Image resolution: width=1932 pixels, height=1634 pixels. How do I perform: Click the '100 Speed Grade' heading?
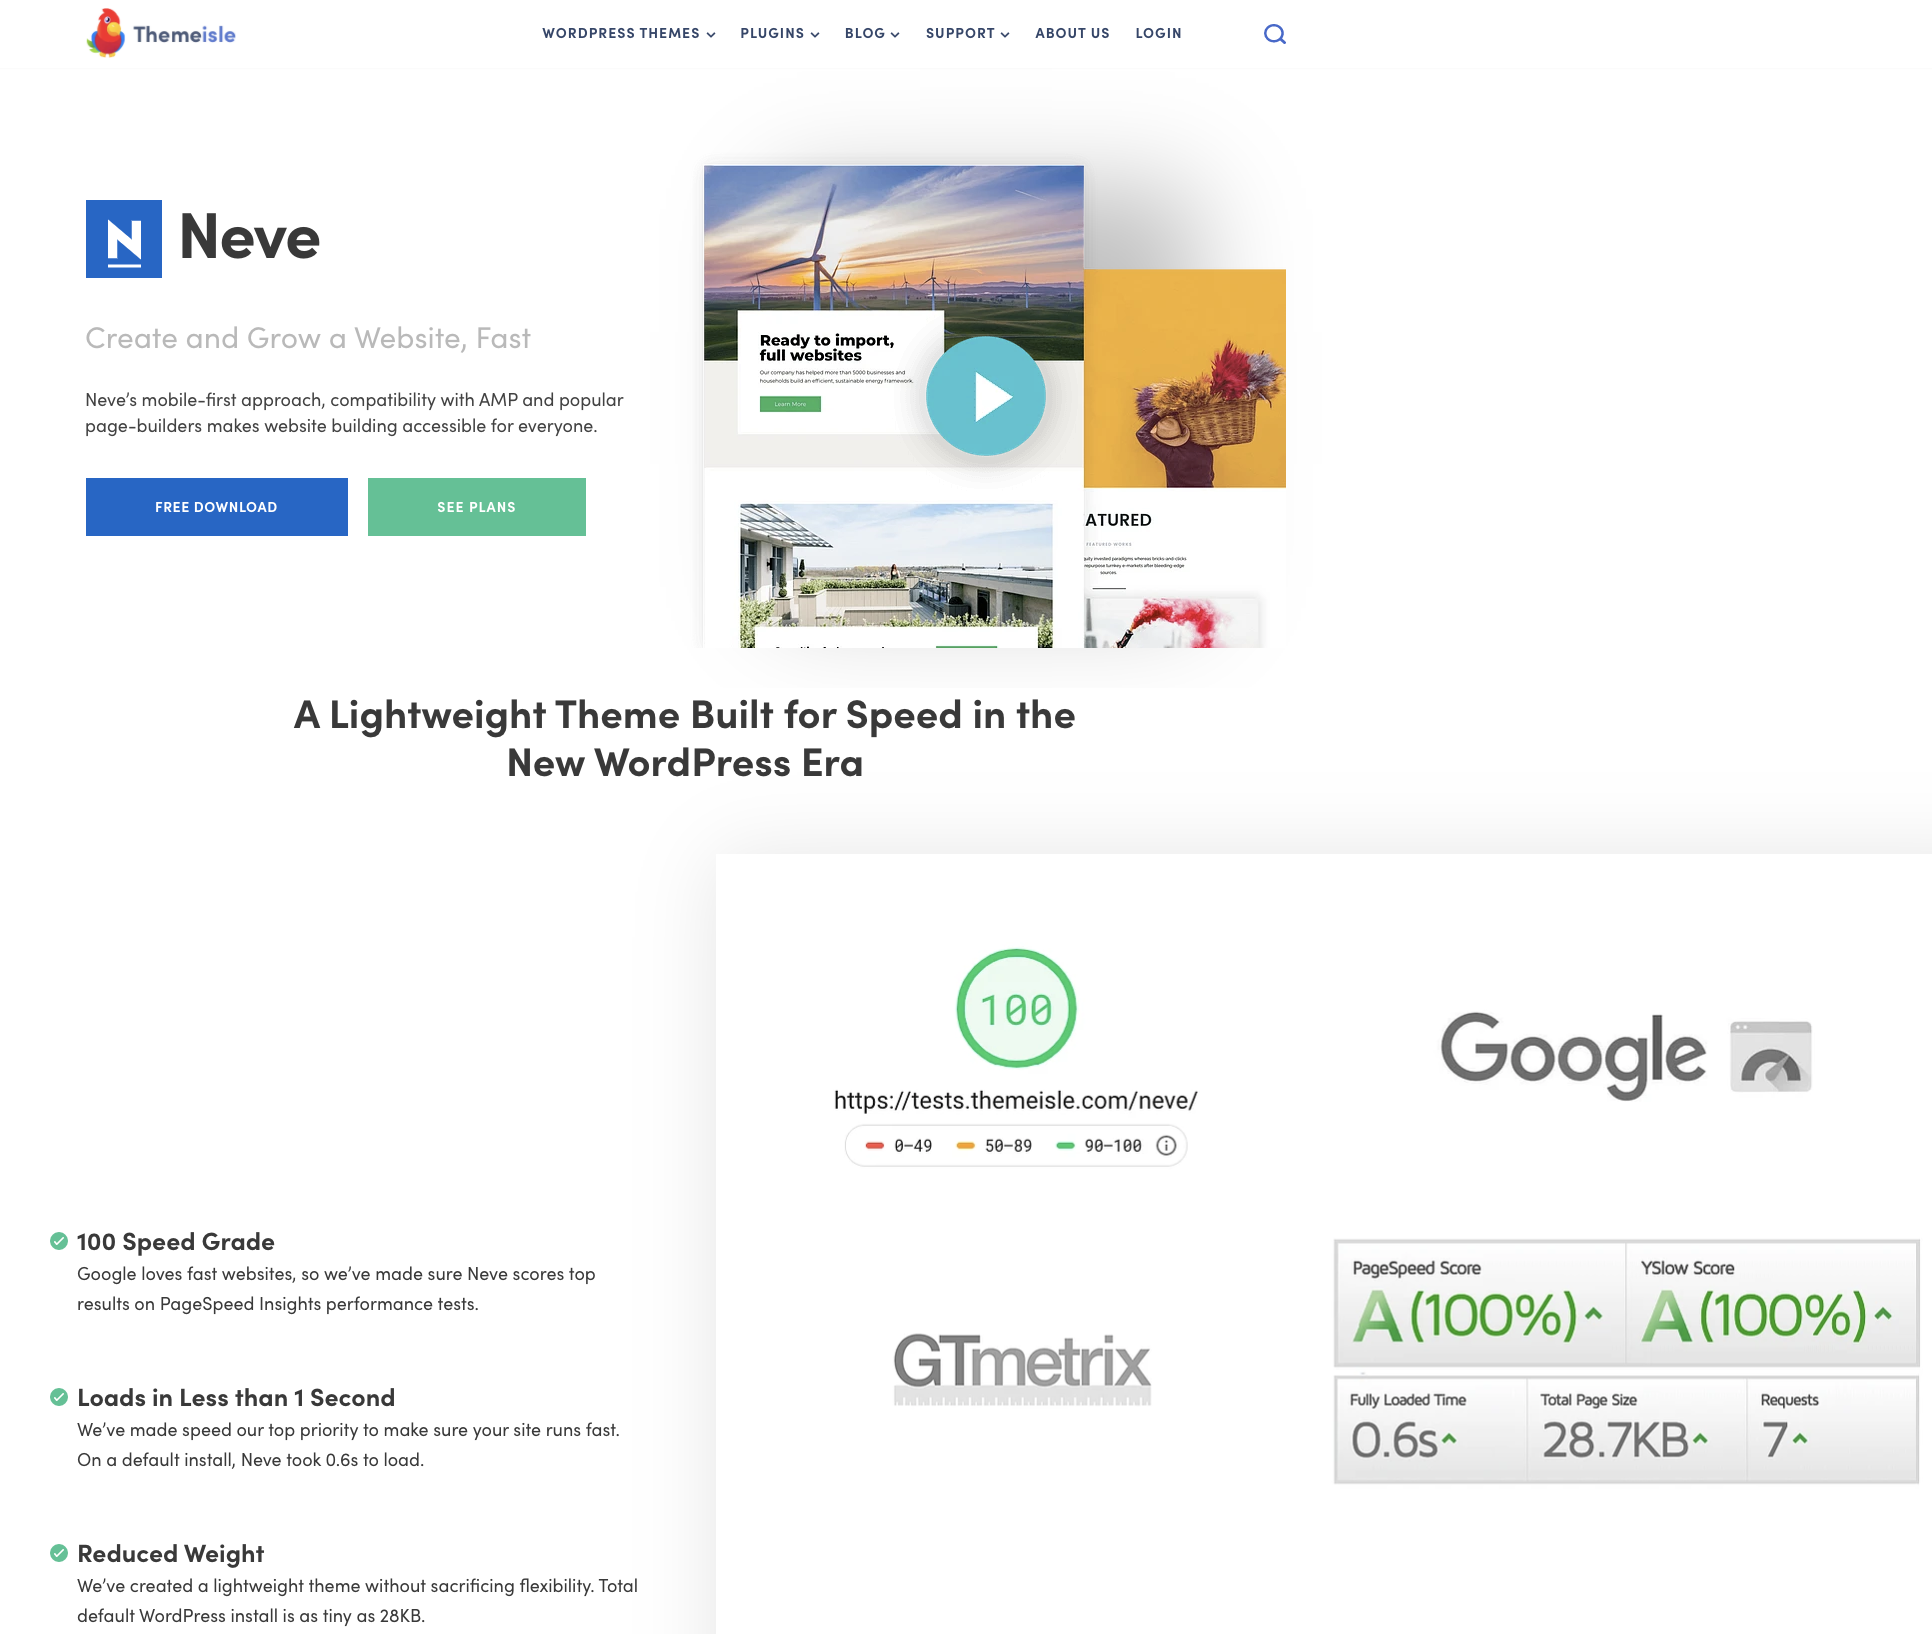point(176,1242)
